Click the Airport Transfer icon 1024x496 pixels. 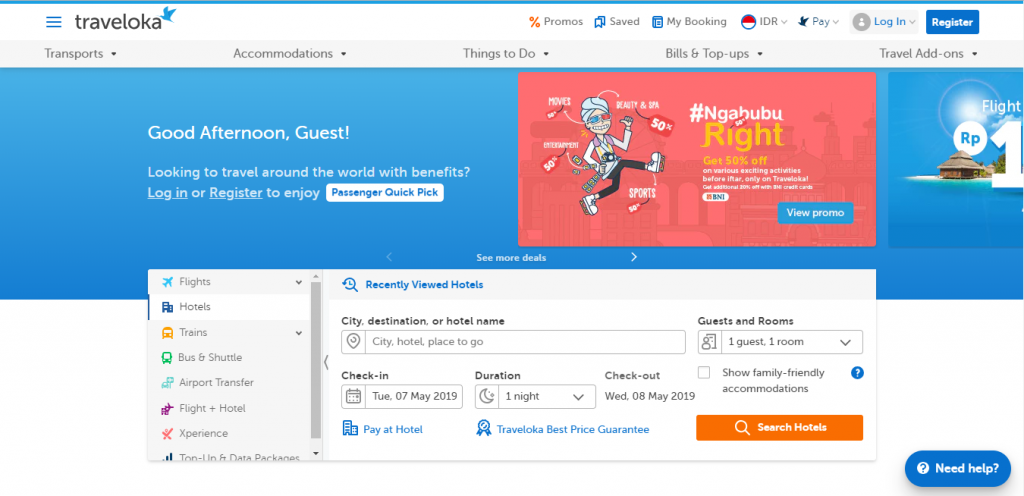(x=168, y=383)
